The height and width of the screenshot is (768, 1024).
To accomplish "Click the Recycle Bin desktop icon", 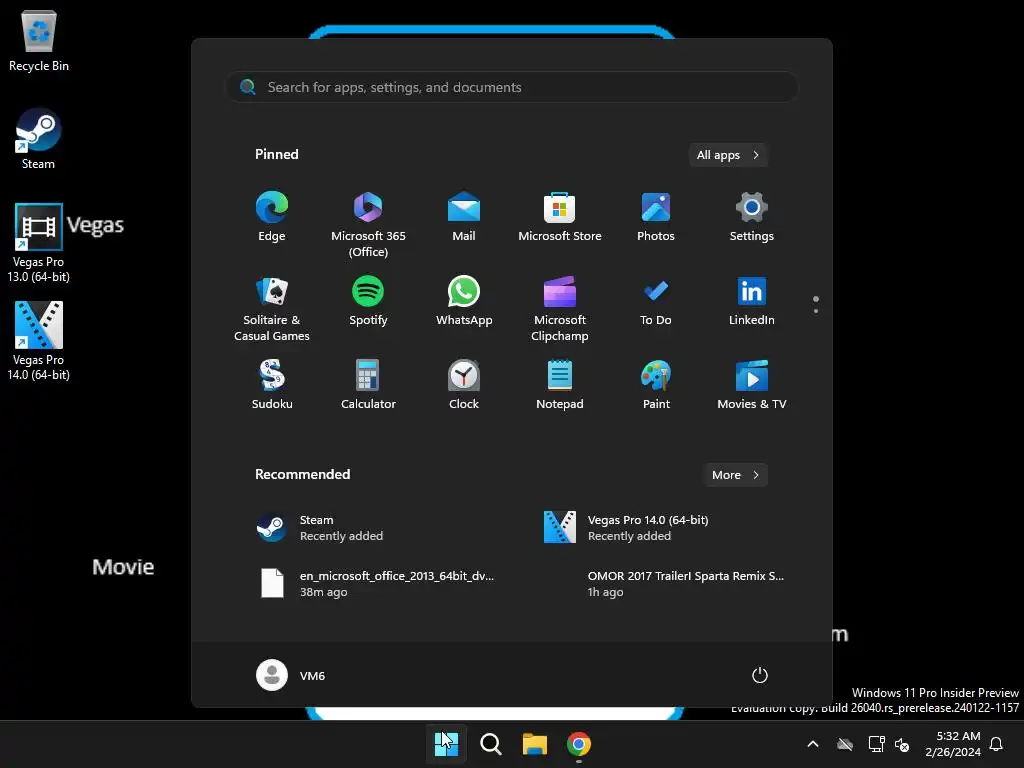I will click(x=39, y=40).
